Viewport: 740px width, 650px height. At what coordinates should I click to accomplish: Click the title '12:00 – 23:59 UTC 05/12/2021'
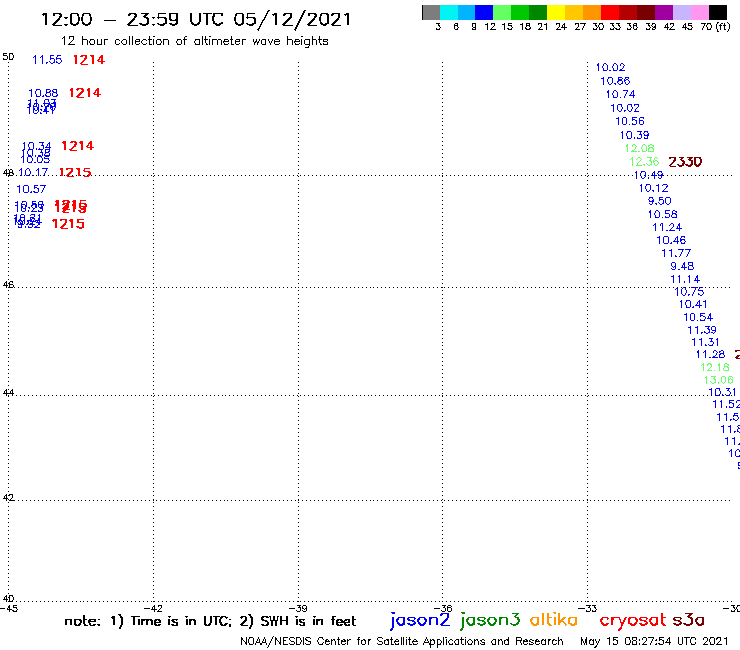point(196,19)
